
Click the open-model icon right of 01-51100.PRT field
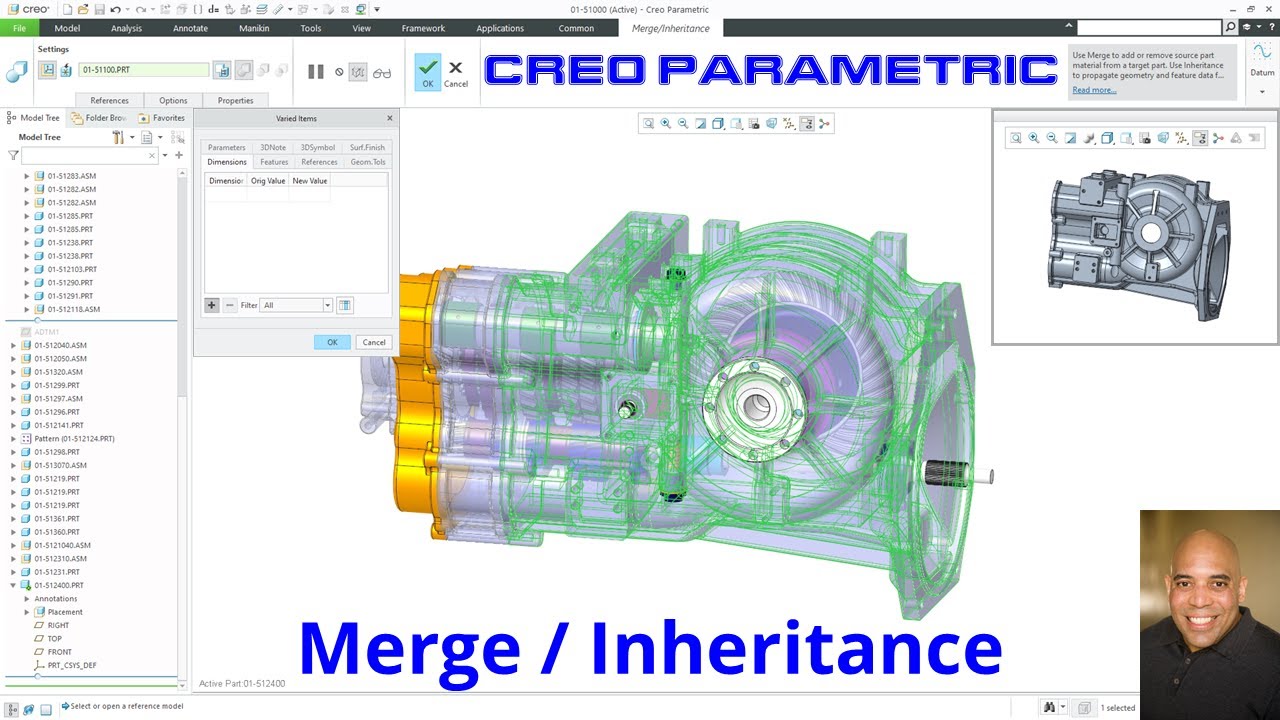pos(222,70)
